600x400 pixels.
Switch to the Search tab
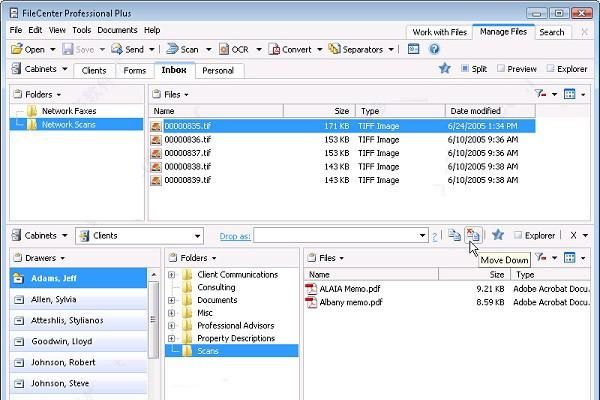tap(552, 32)
